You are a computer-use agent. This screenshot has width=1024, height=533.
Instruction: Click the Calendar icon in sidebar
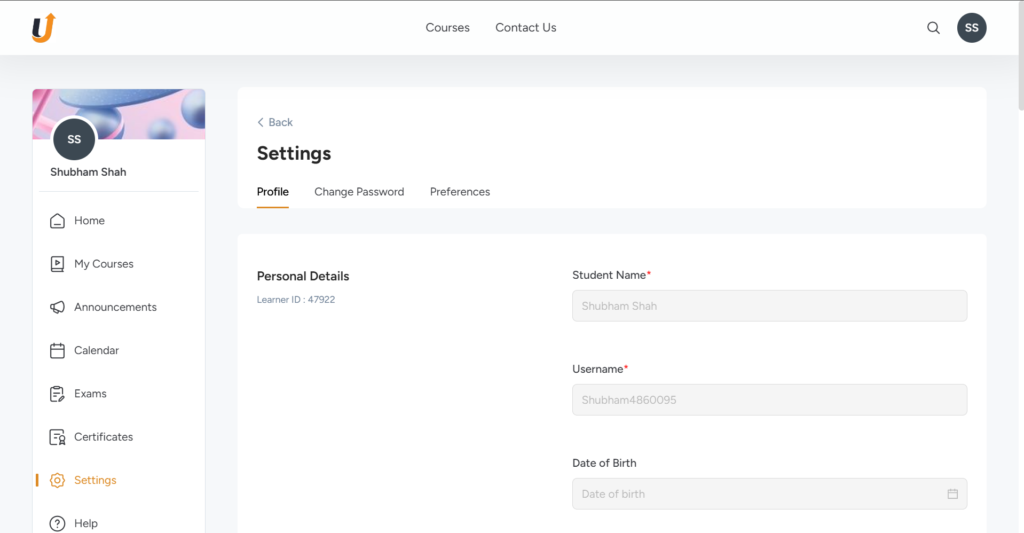point(57,351)
